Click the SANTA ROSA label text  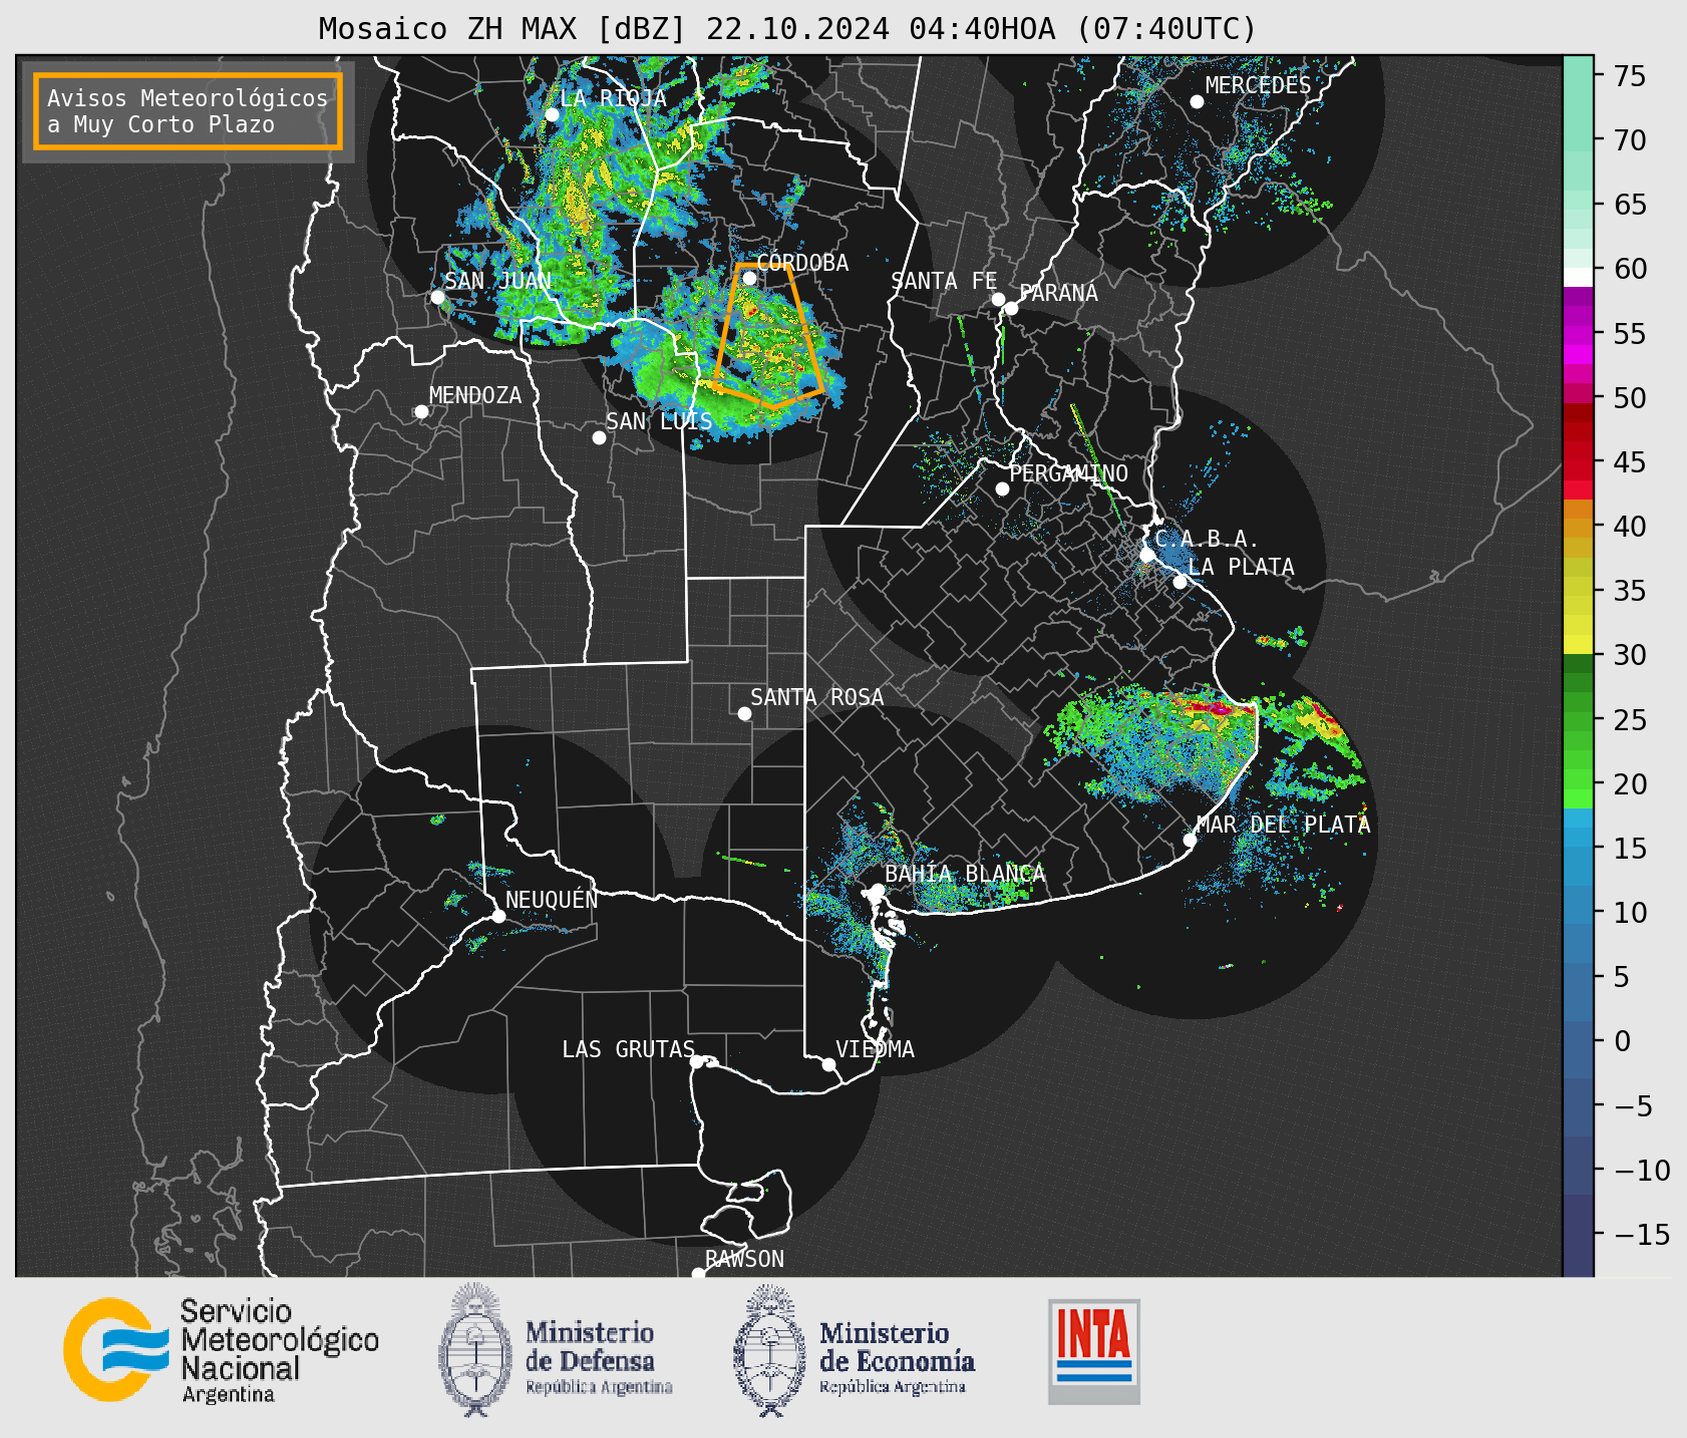817,697
